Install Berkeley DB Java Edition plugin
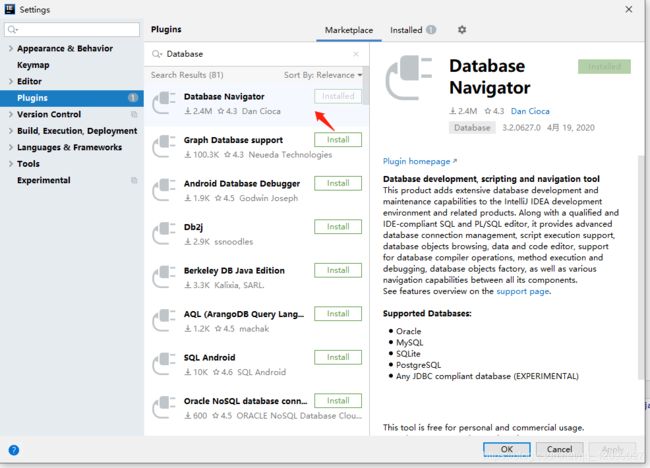The image size is (650, 468). pyautogui.click(x=338, y=270)
